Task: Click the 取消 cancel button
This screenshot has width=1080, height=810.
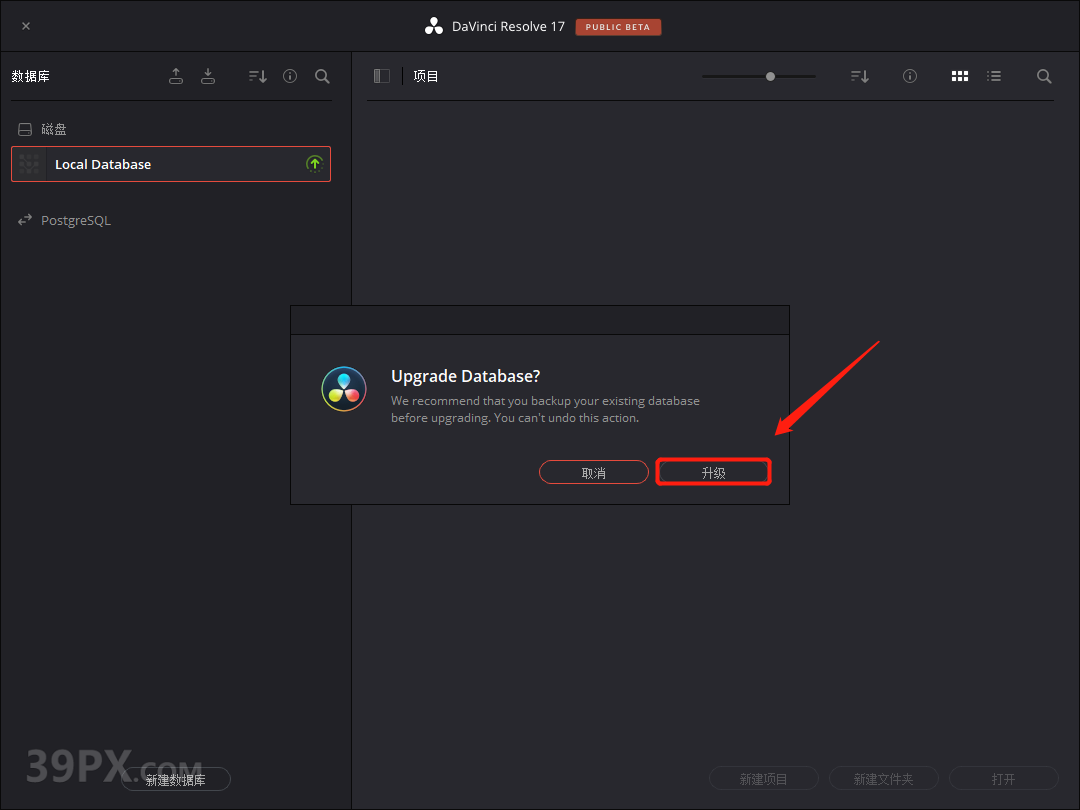Action: pyautogui.click(x=594, y=472)
